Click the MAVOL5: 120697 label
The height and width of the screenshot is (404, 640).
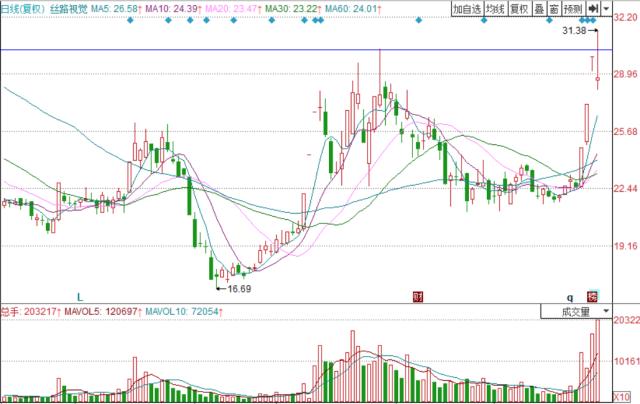tap(103, 312)
